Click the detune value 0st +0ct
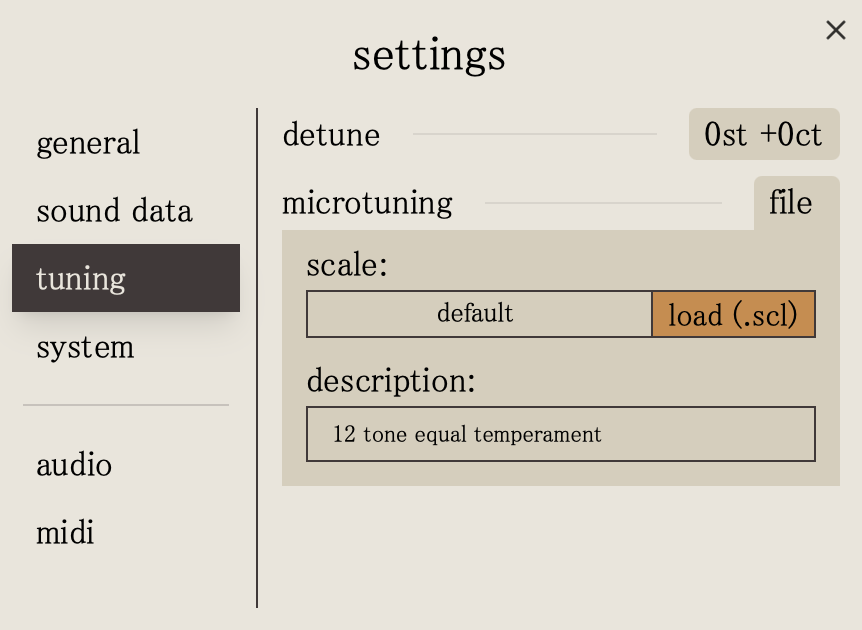862x630 pixels. pos(763,134)
